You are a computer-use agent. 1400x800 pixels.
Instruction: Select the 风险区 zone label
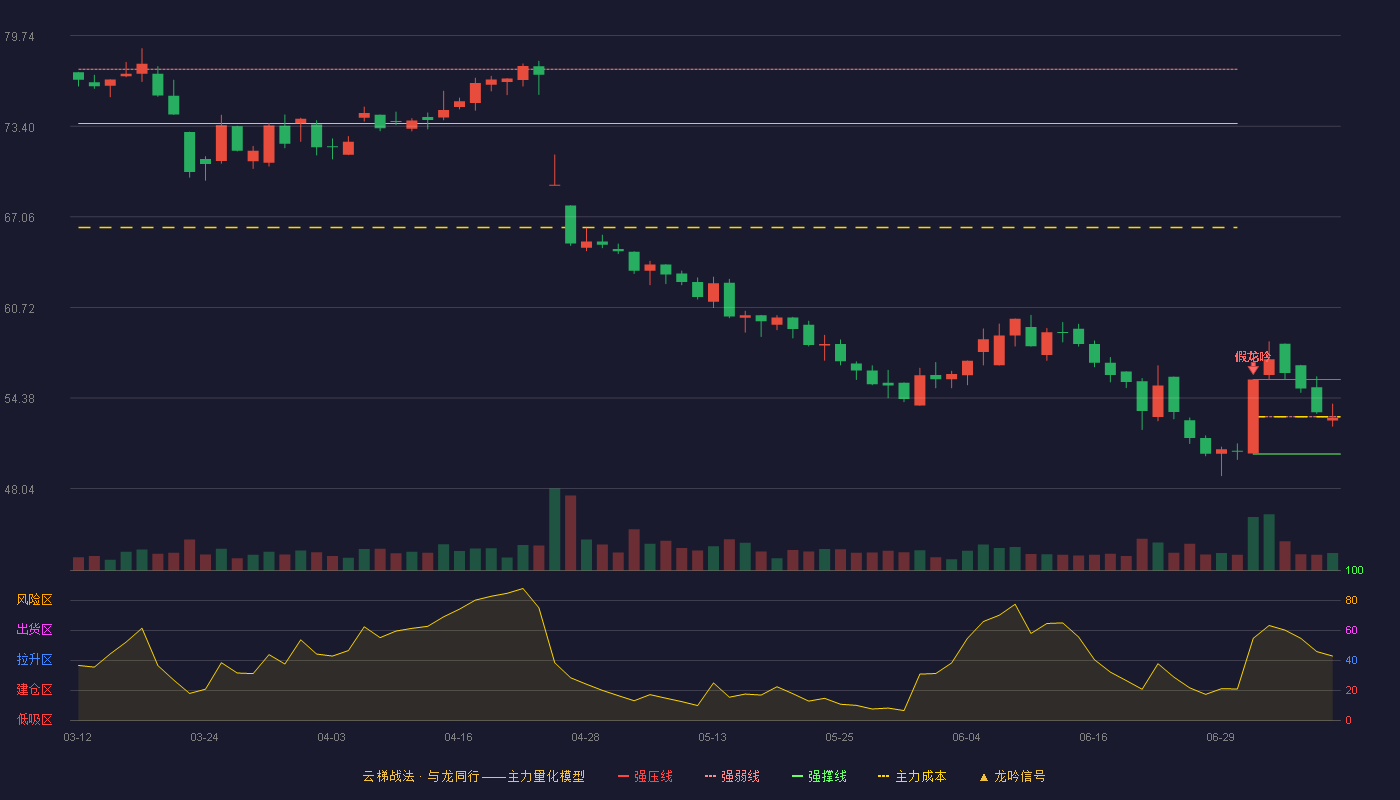pyautogui.click(x=34, y=600)
